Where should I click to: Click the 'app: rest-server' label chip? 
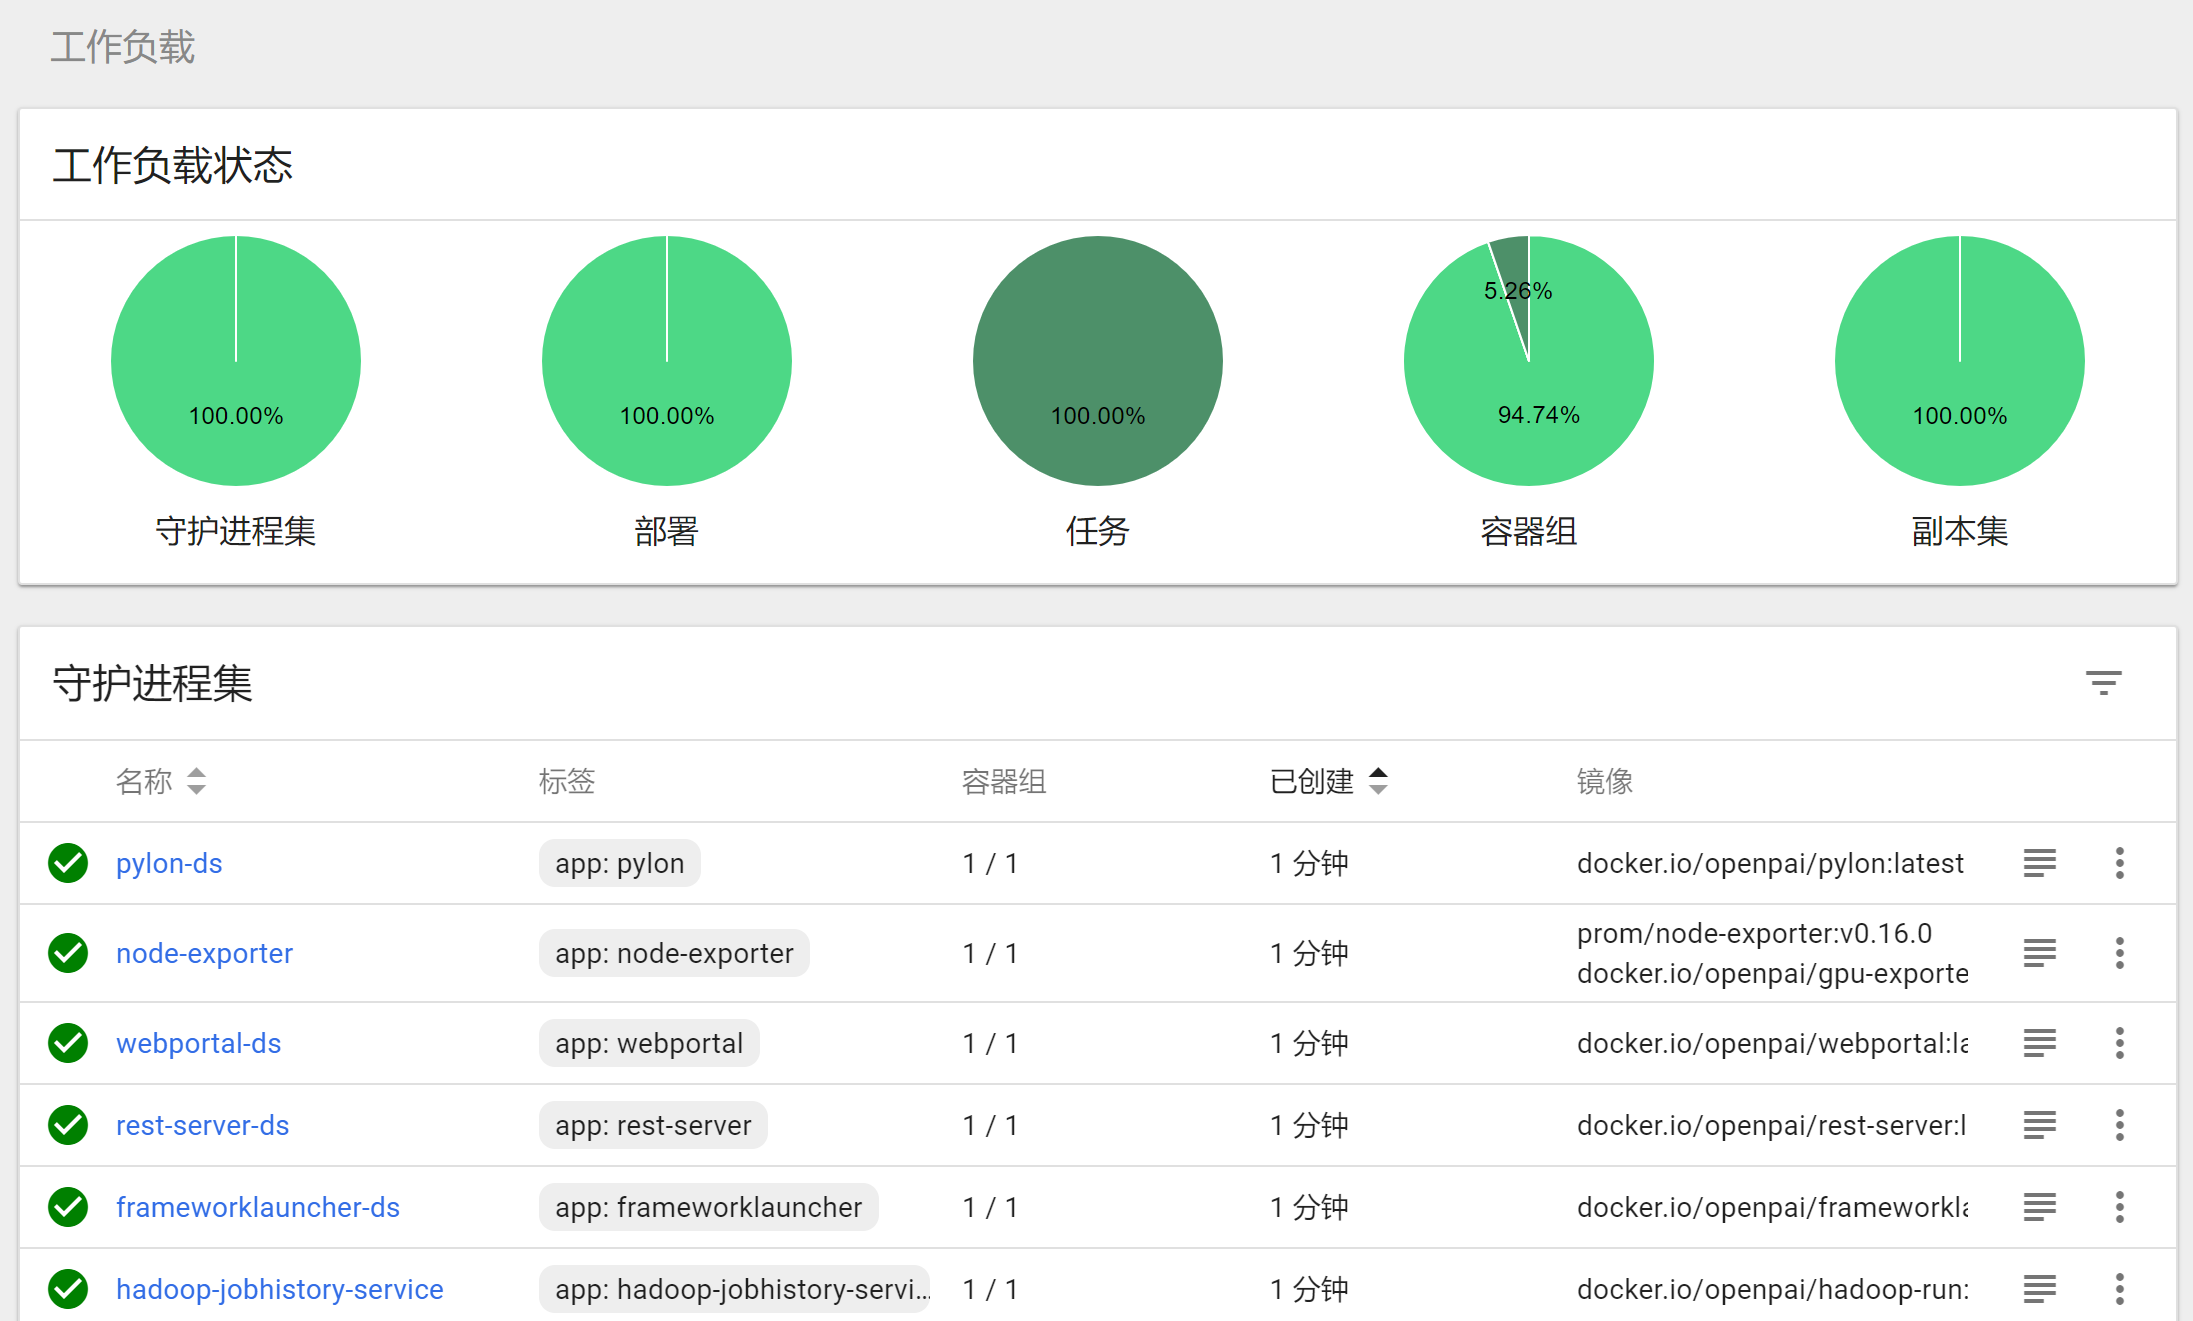coord(653,1125)
